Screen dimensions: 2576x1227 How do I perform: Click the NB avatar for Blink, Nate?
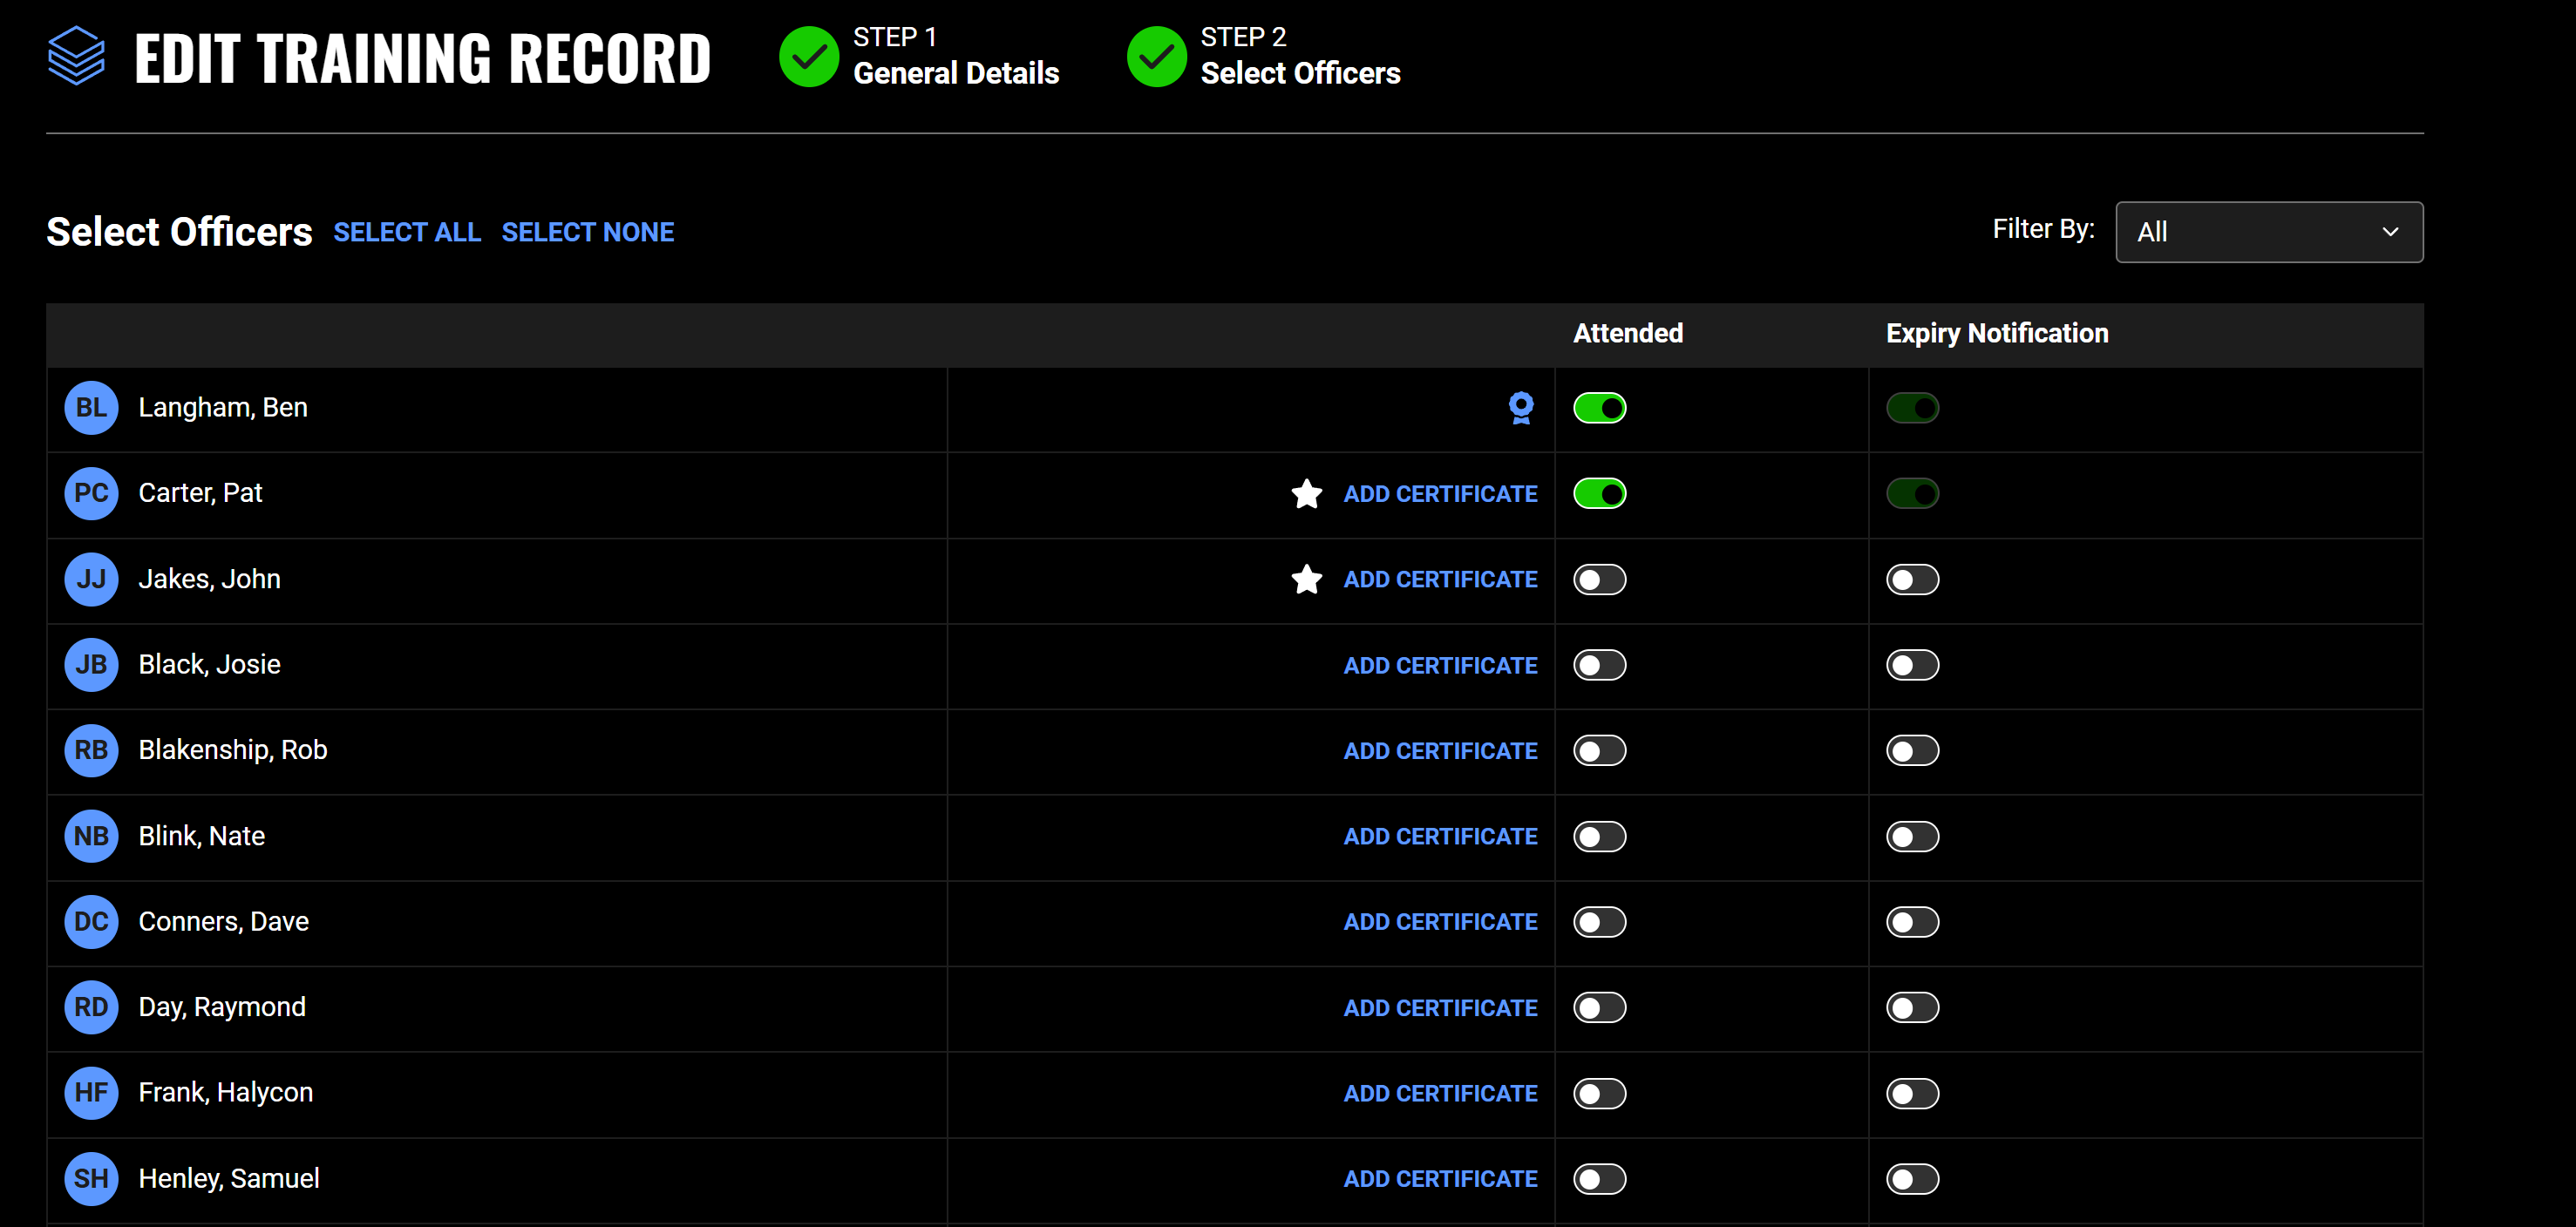point(91,836)
